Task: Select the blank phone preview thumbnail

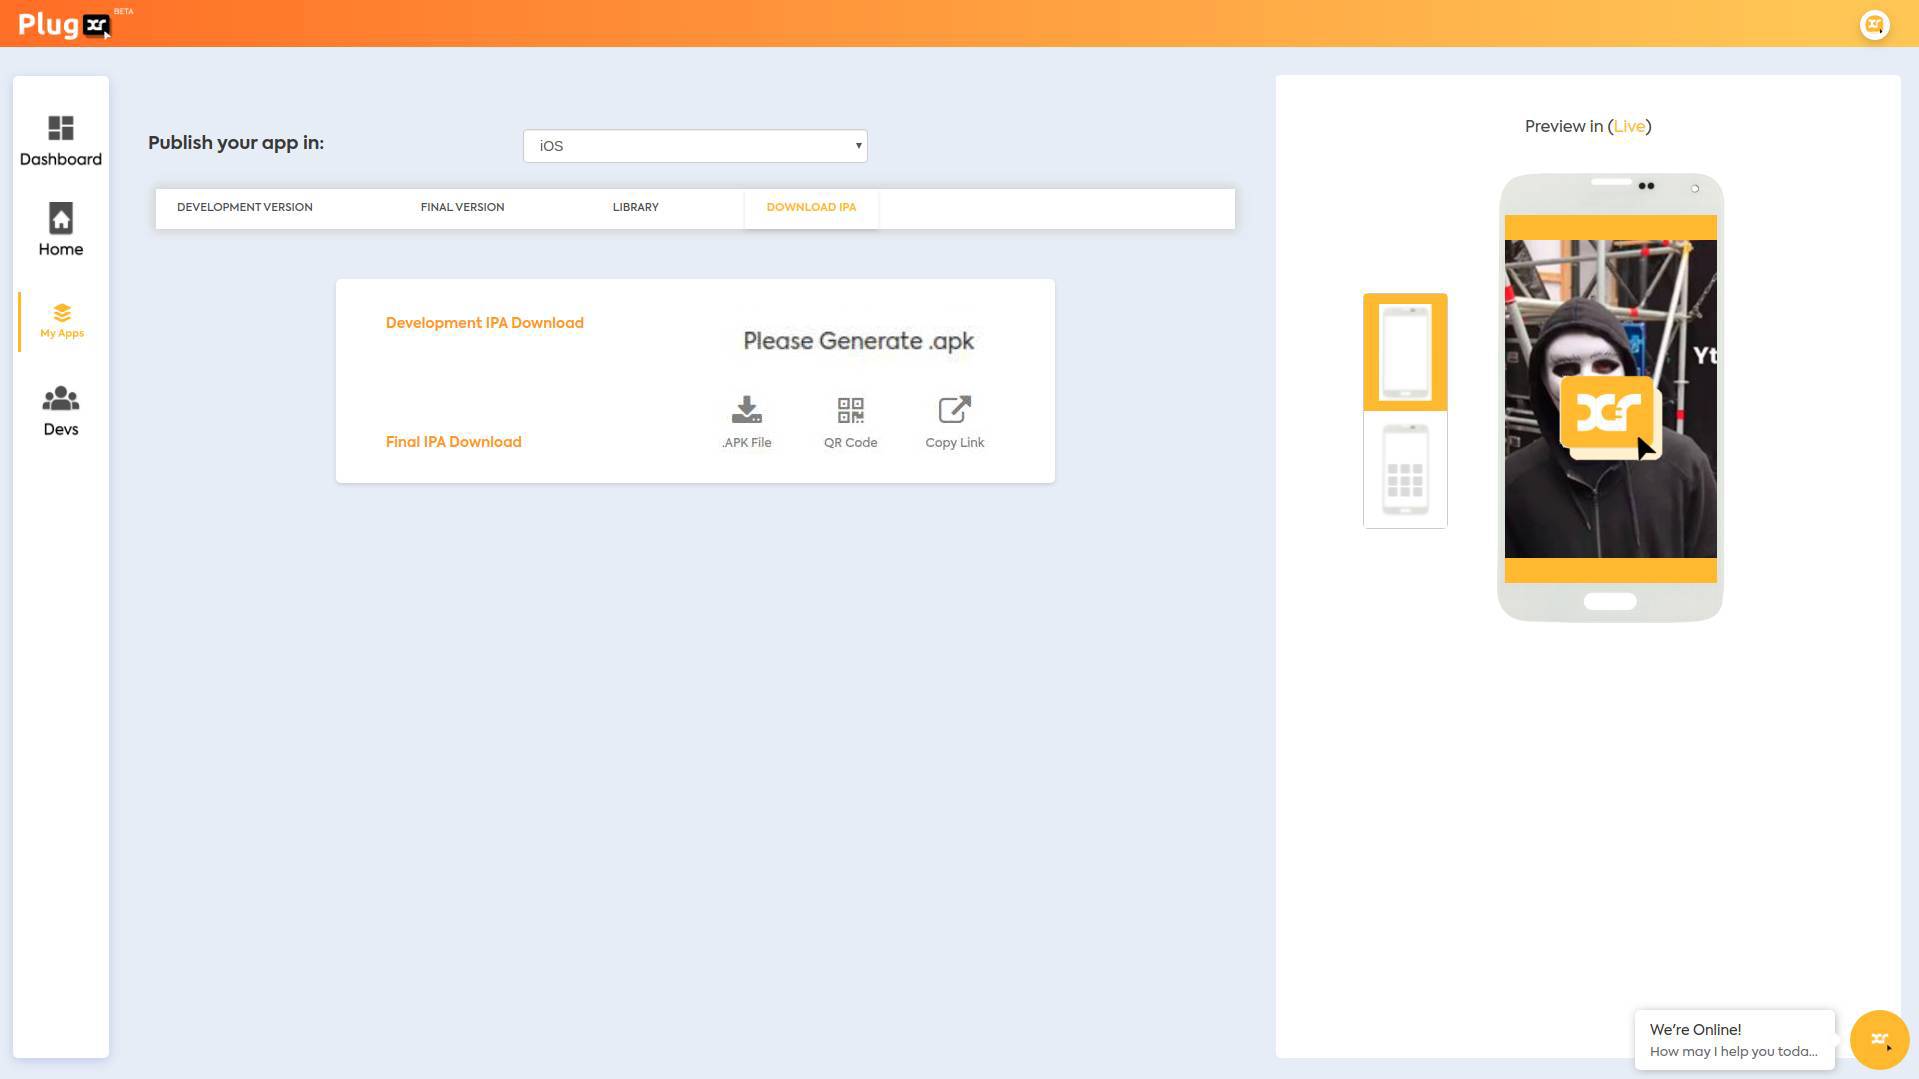Action: pos(1404,352)
